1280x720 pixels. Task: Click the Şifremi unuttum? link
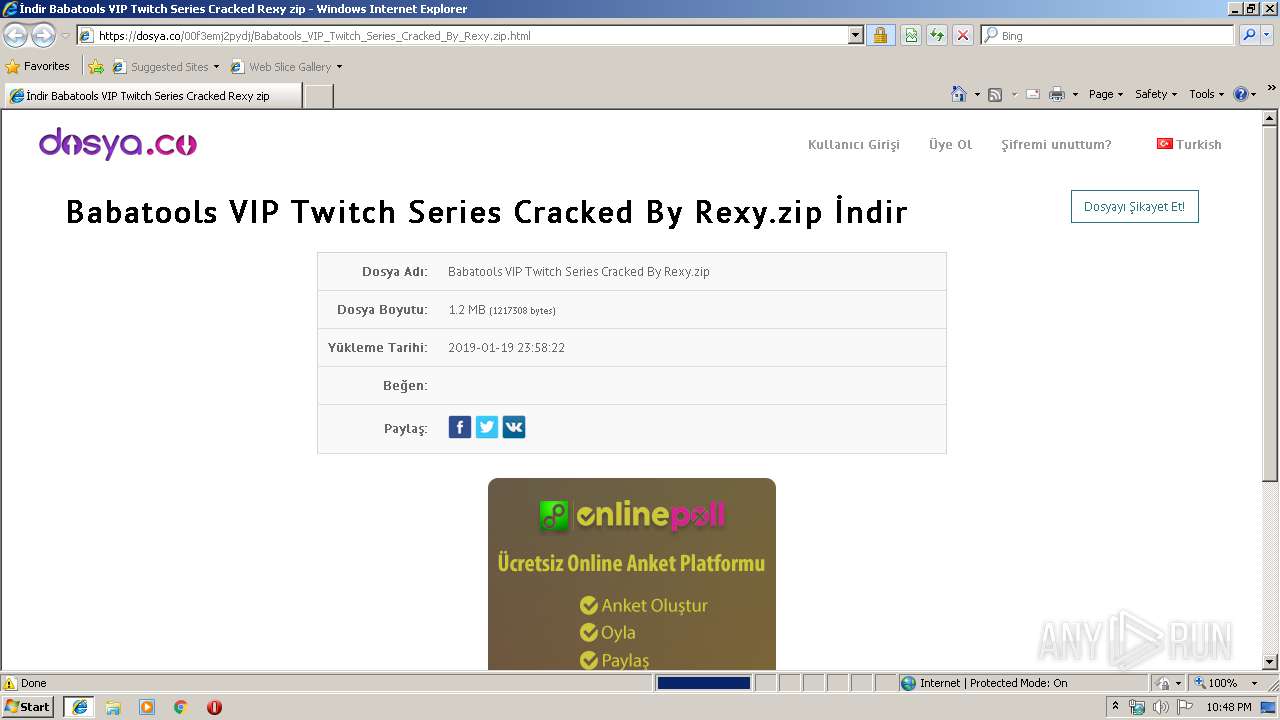(x=1056, y=144)
